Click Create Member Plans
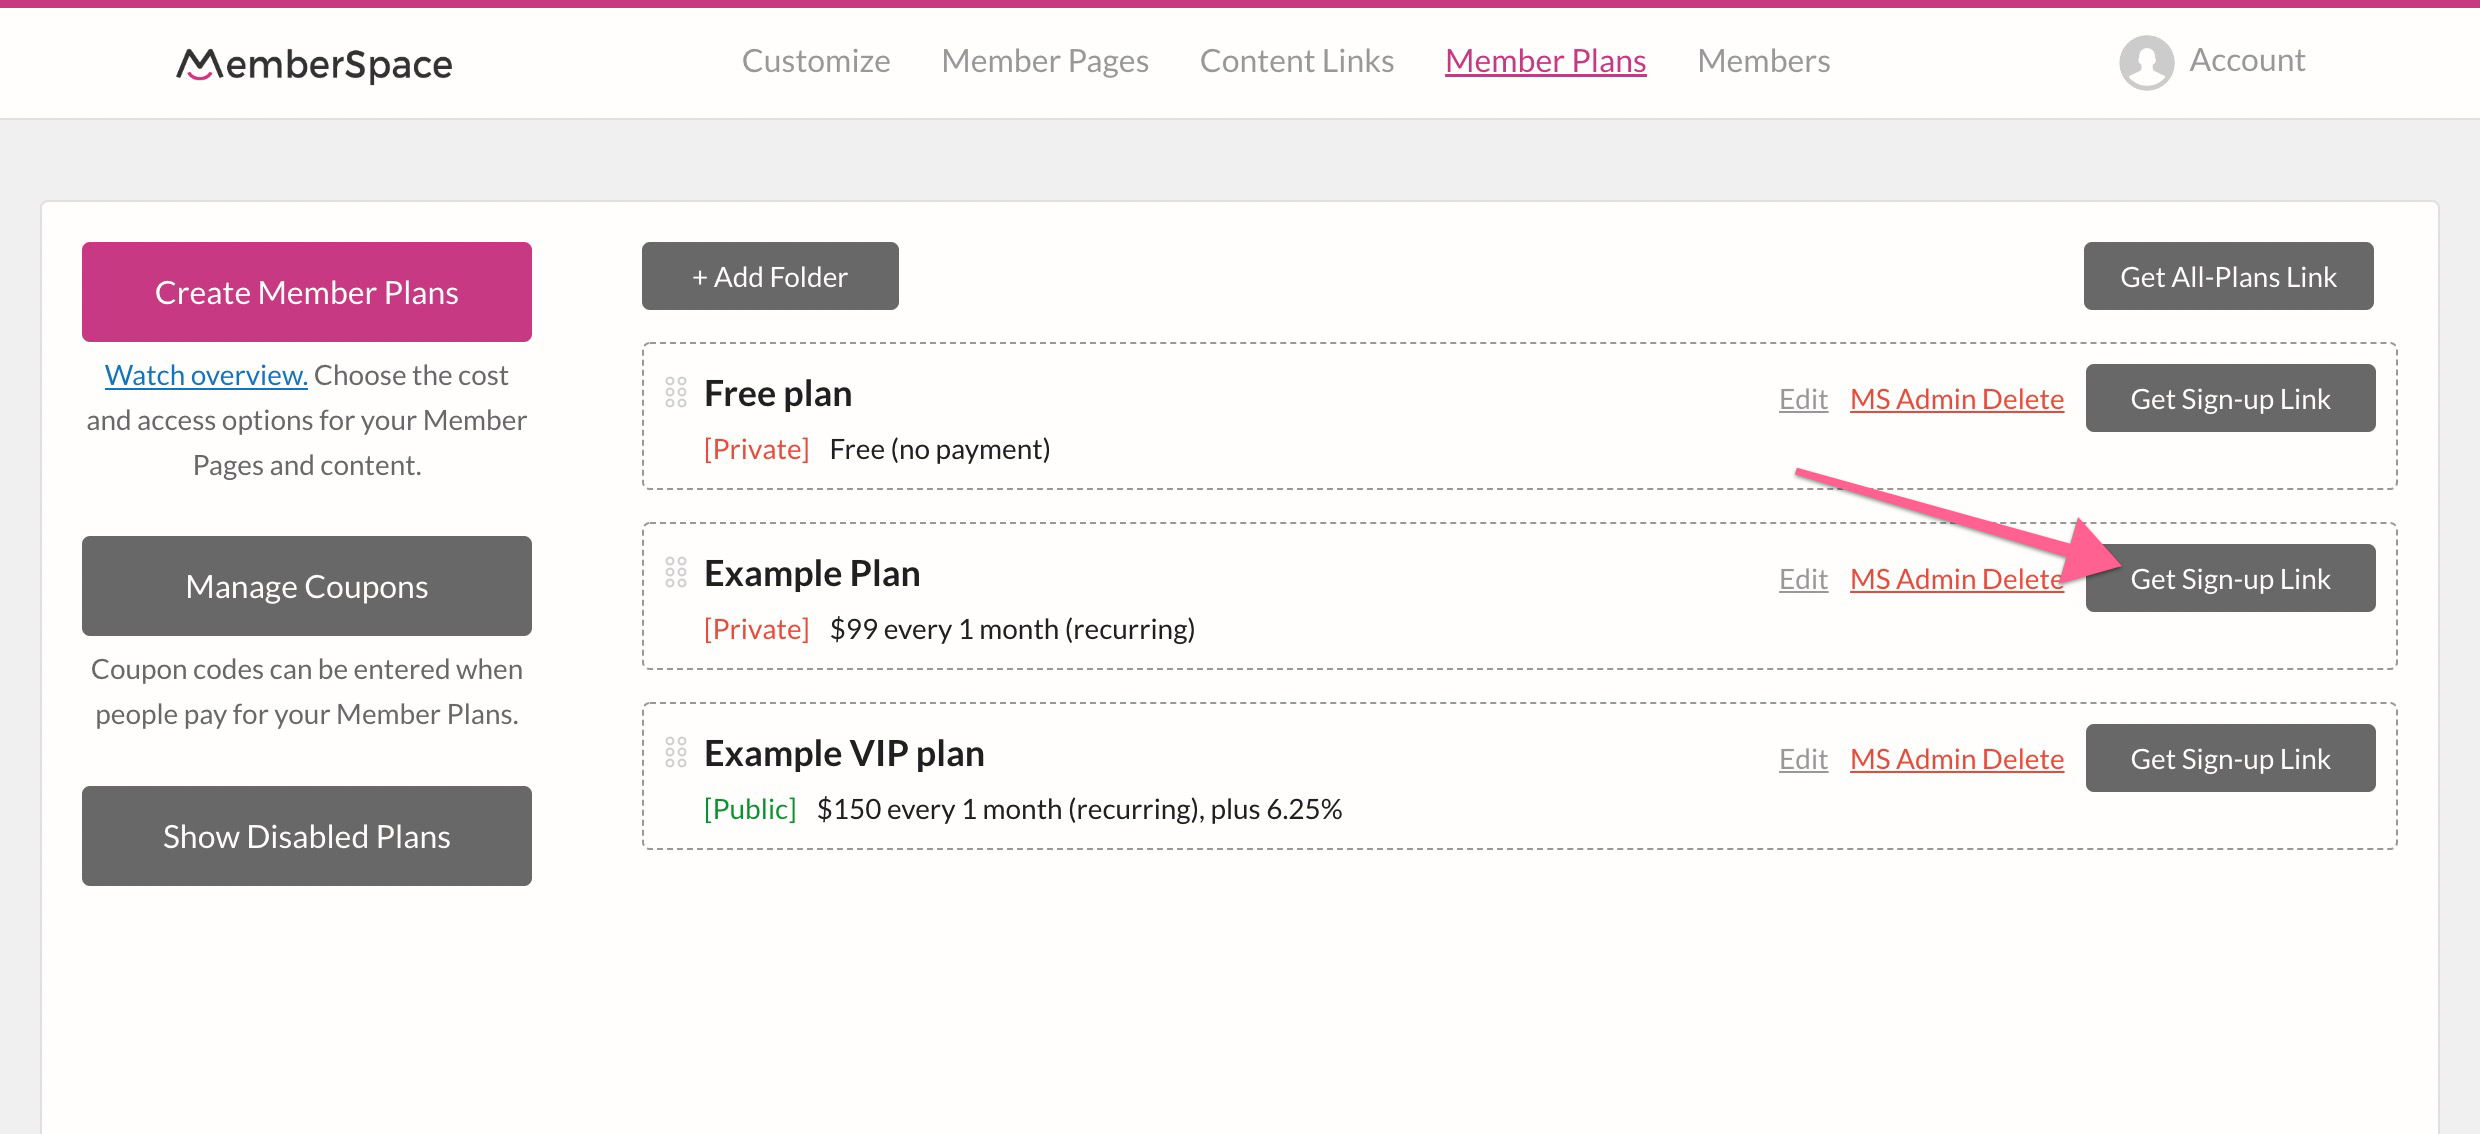2480x1134 pixels. pos(306,291)
